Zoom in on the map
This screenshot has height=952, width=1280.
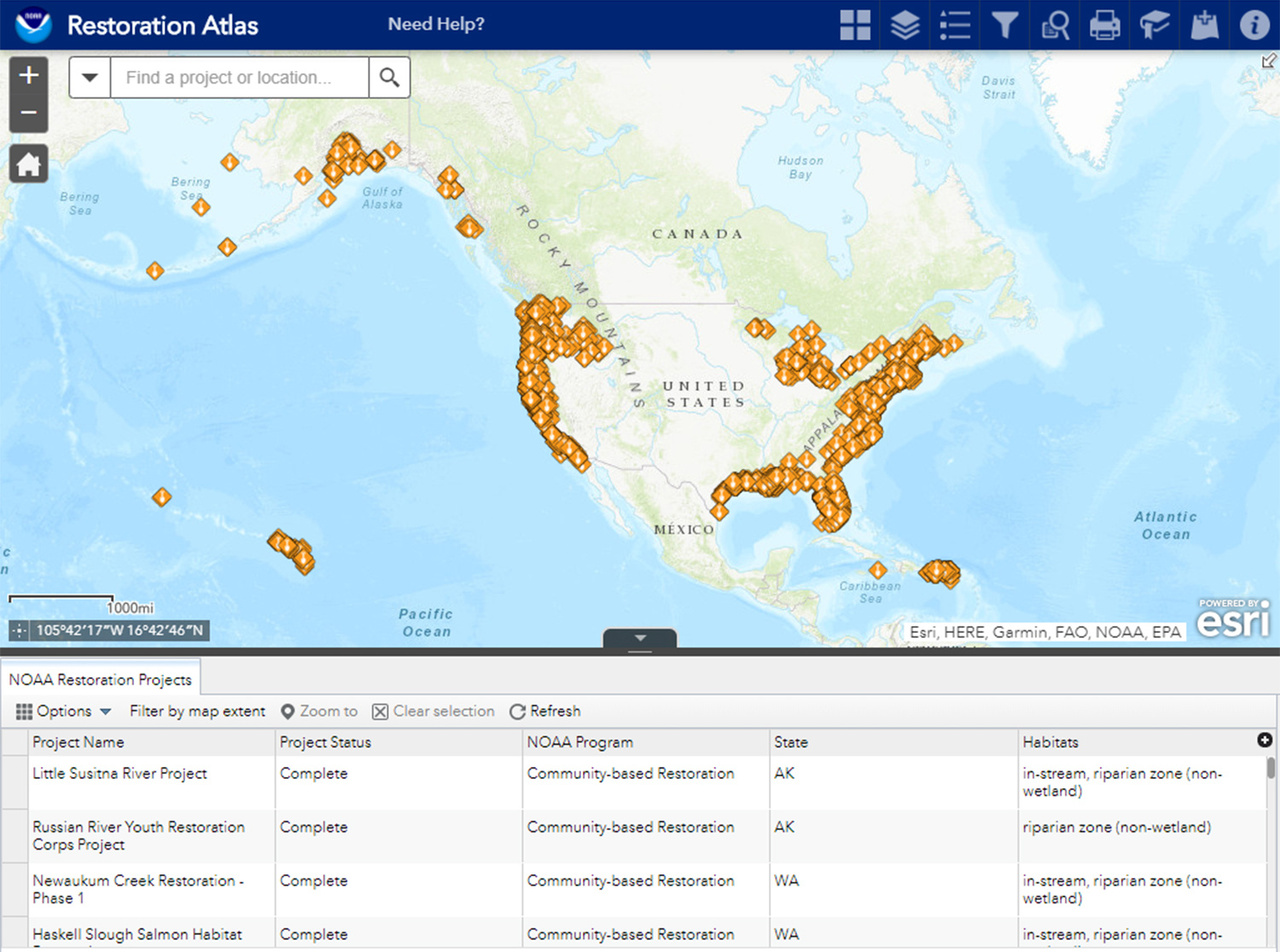(x=28, y=74)
